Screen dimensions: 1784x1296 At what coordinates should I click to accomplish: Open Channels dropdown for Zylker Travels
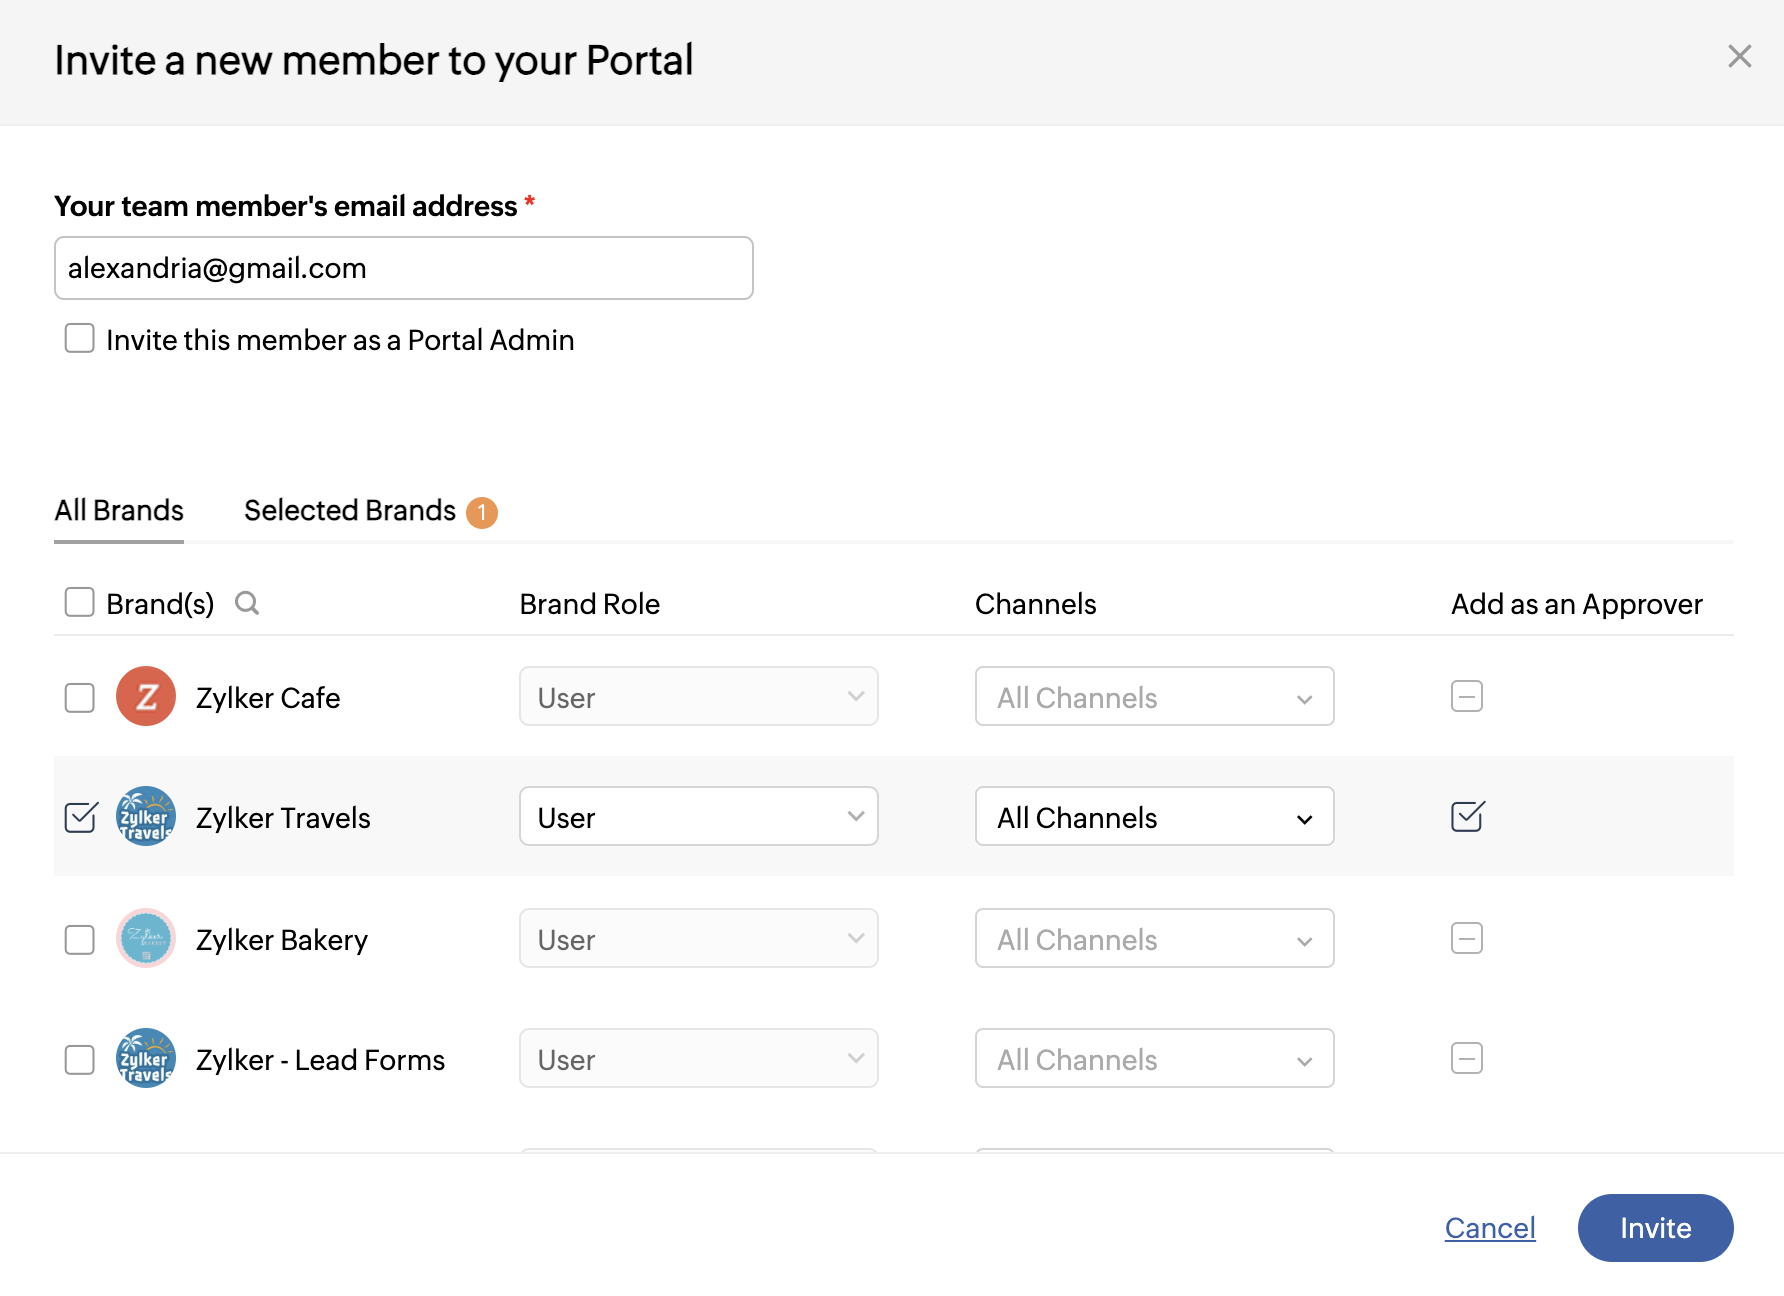pos(1154,816)
